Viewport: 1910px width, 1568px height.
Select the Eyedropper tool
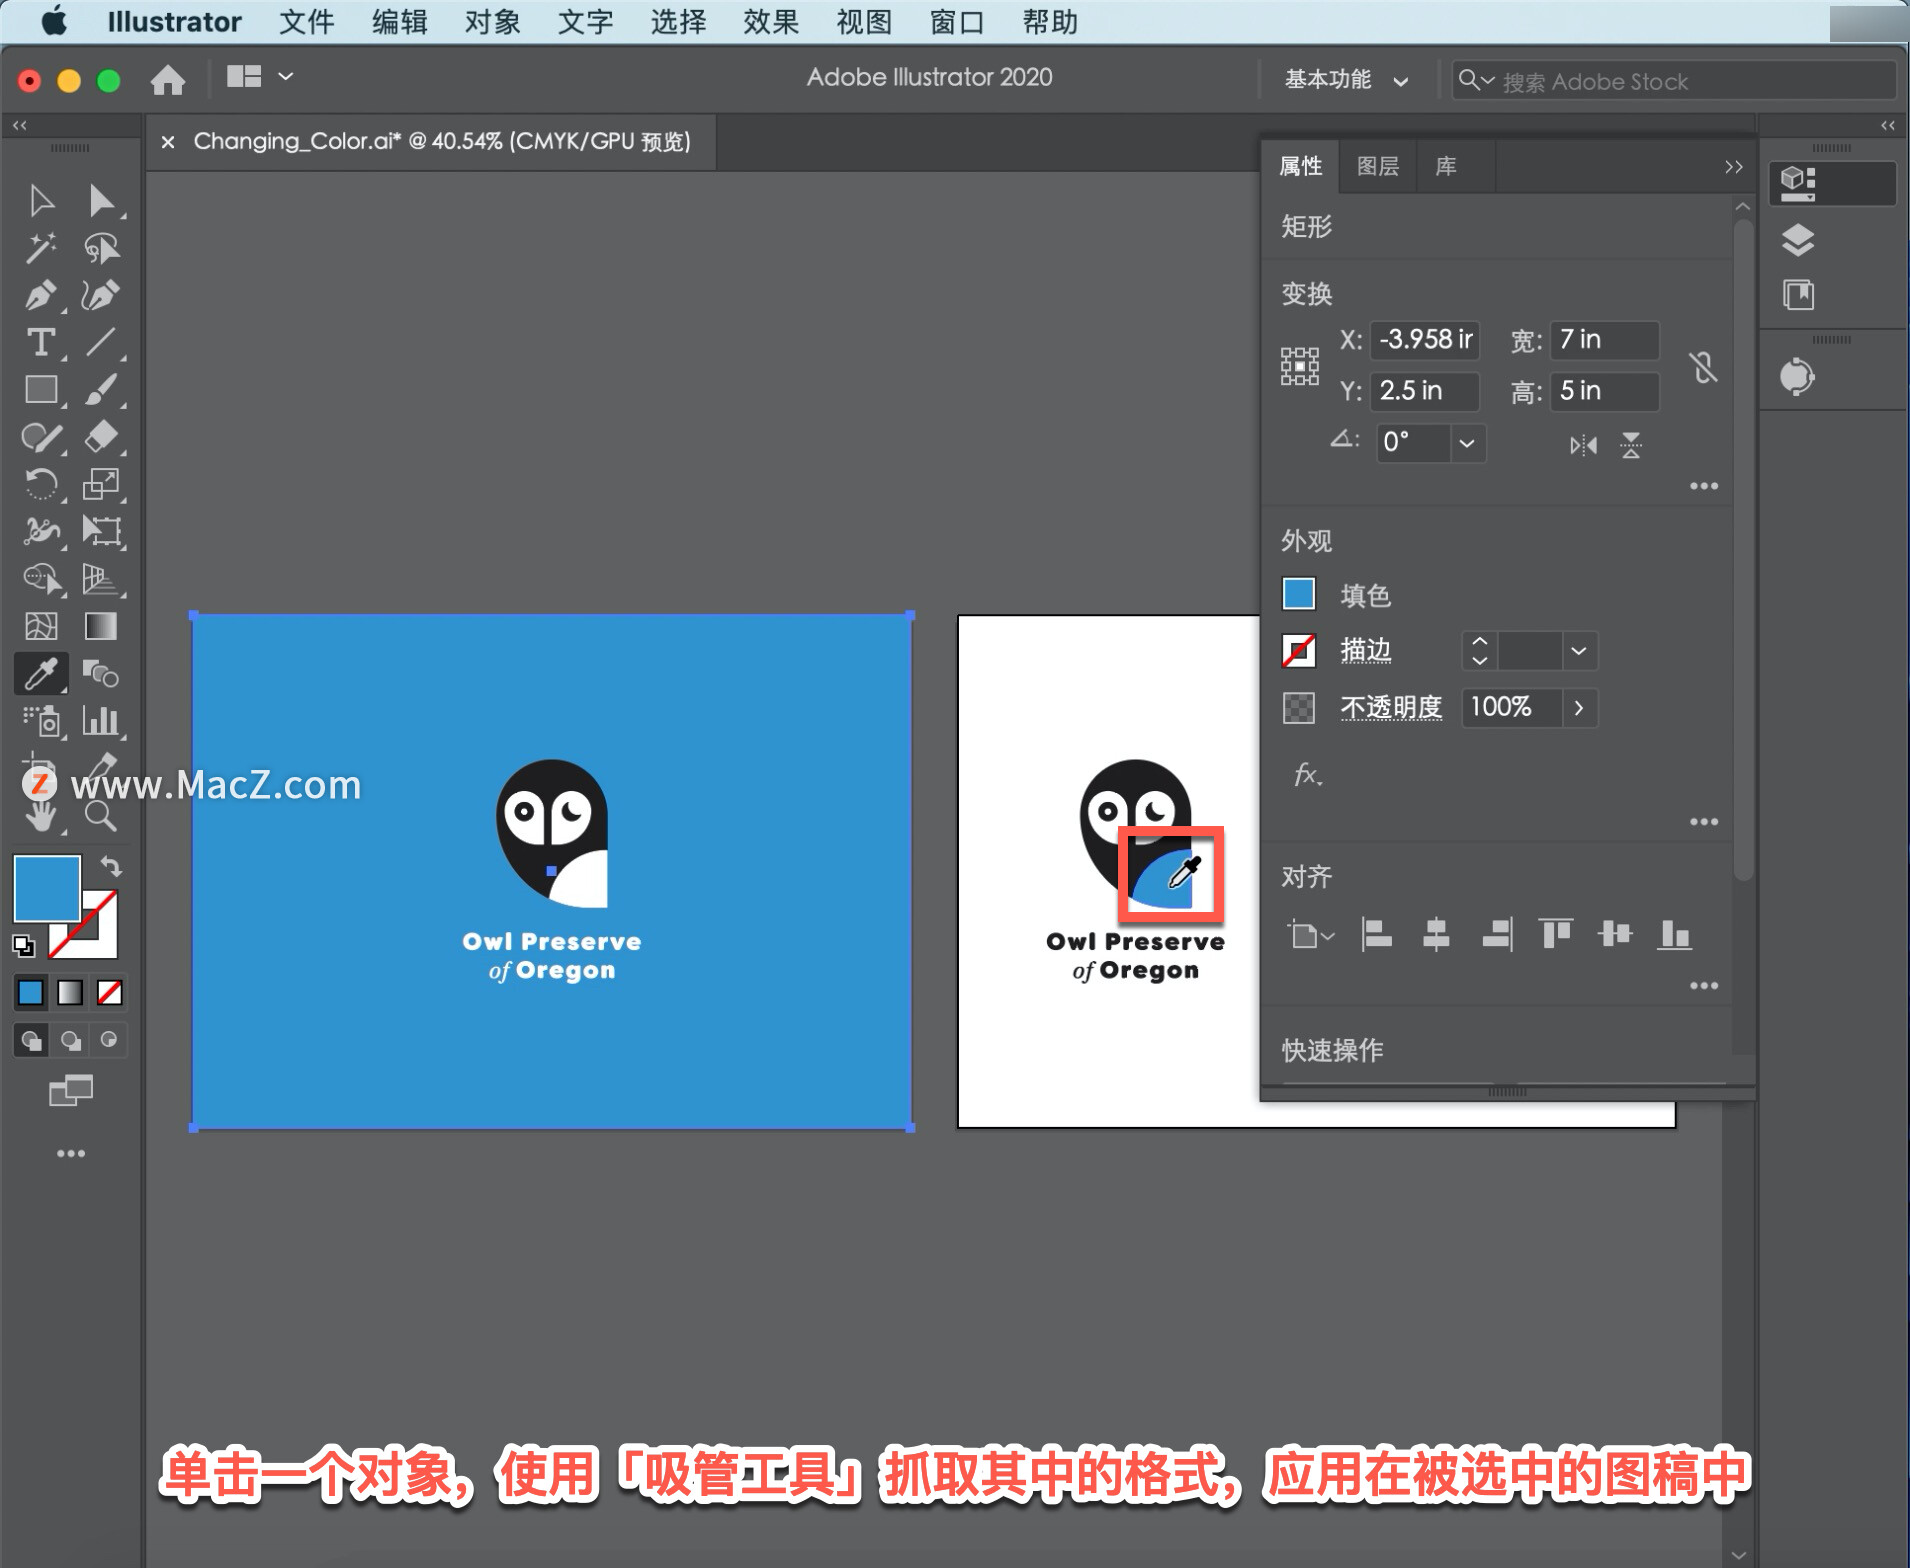coord(41,673)
